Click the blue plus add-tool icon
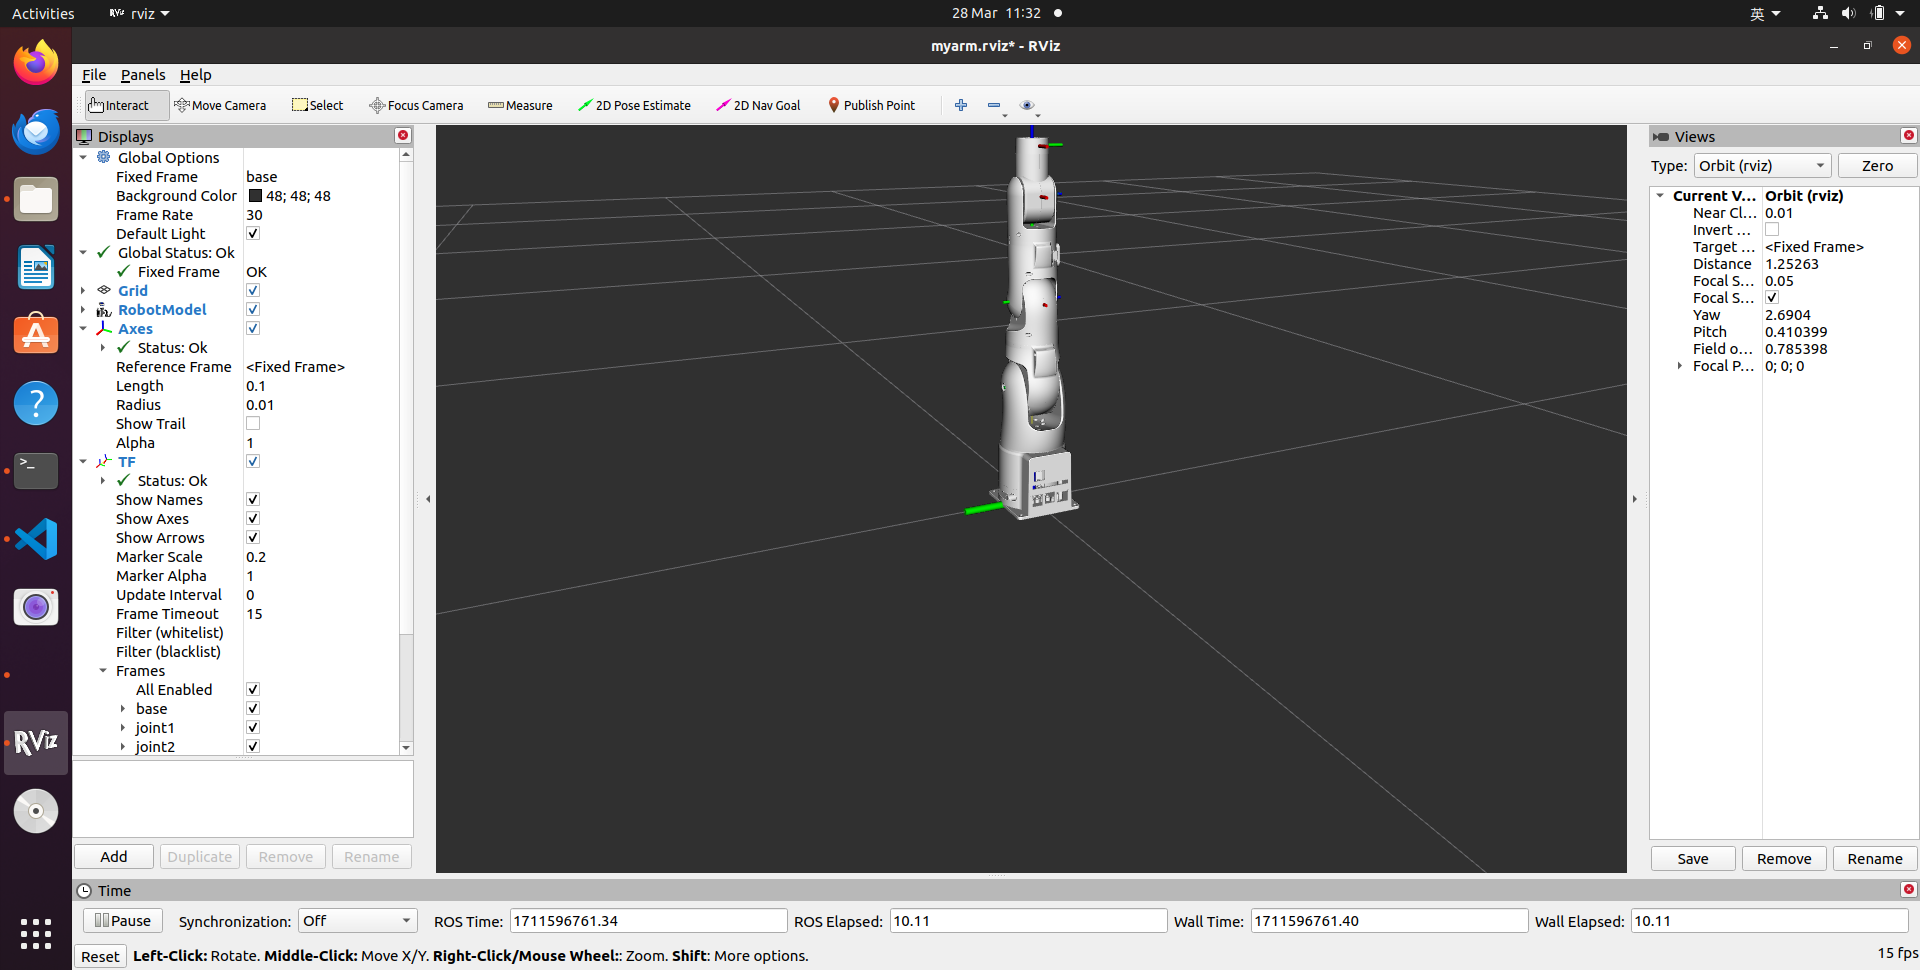 click(x=961, y=105)
